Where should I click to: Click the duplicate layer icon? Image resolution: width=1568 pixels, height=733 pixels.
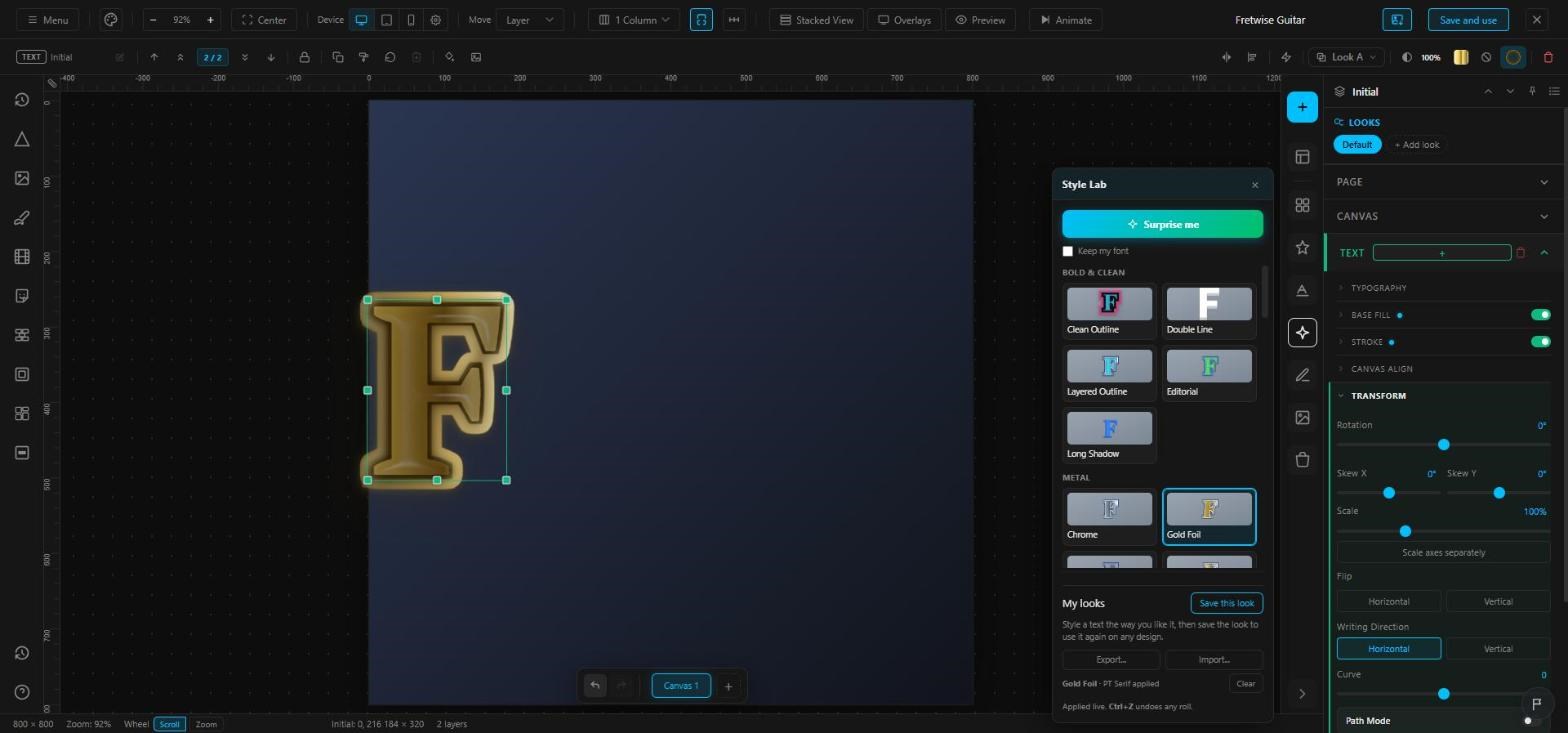[338, 57]
